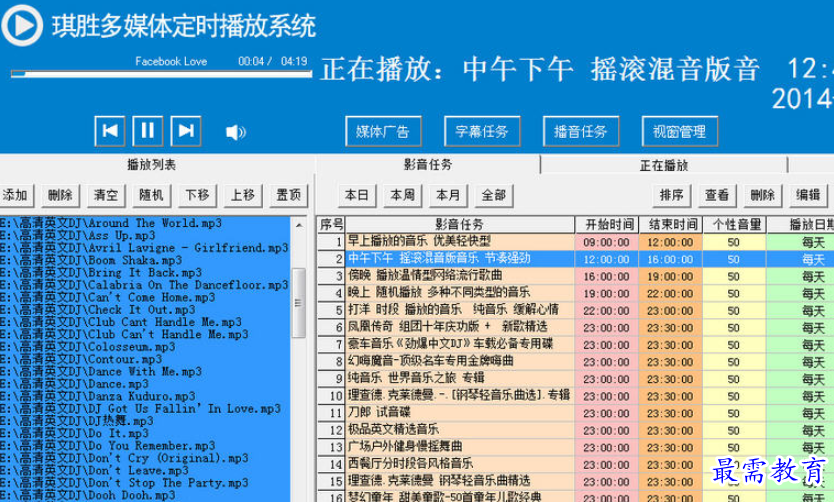This screenshot has width=834, height=502.
Task: Select Calabria On The Dancefloor.mp3
Action: (145, 285)
